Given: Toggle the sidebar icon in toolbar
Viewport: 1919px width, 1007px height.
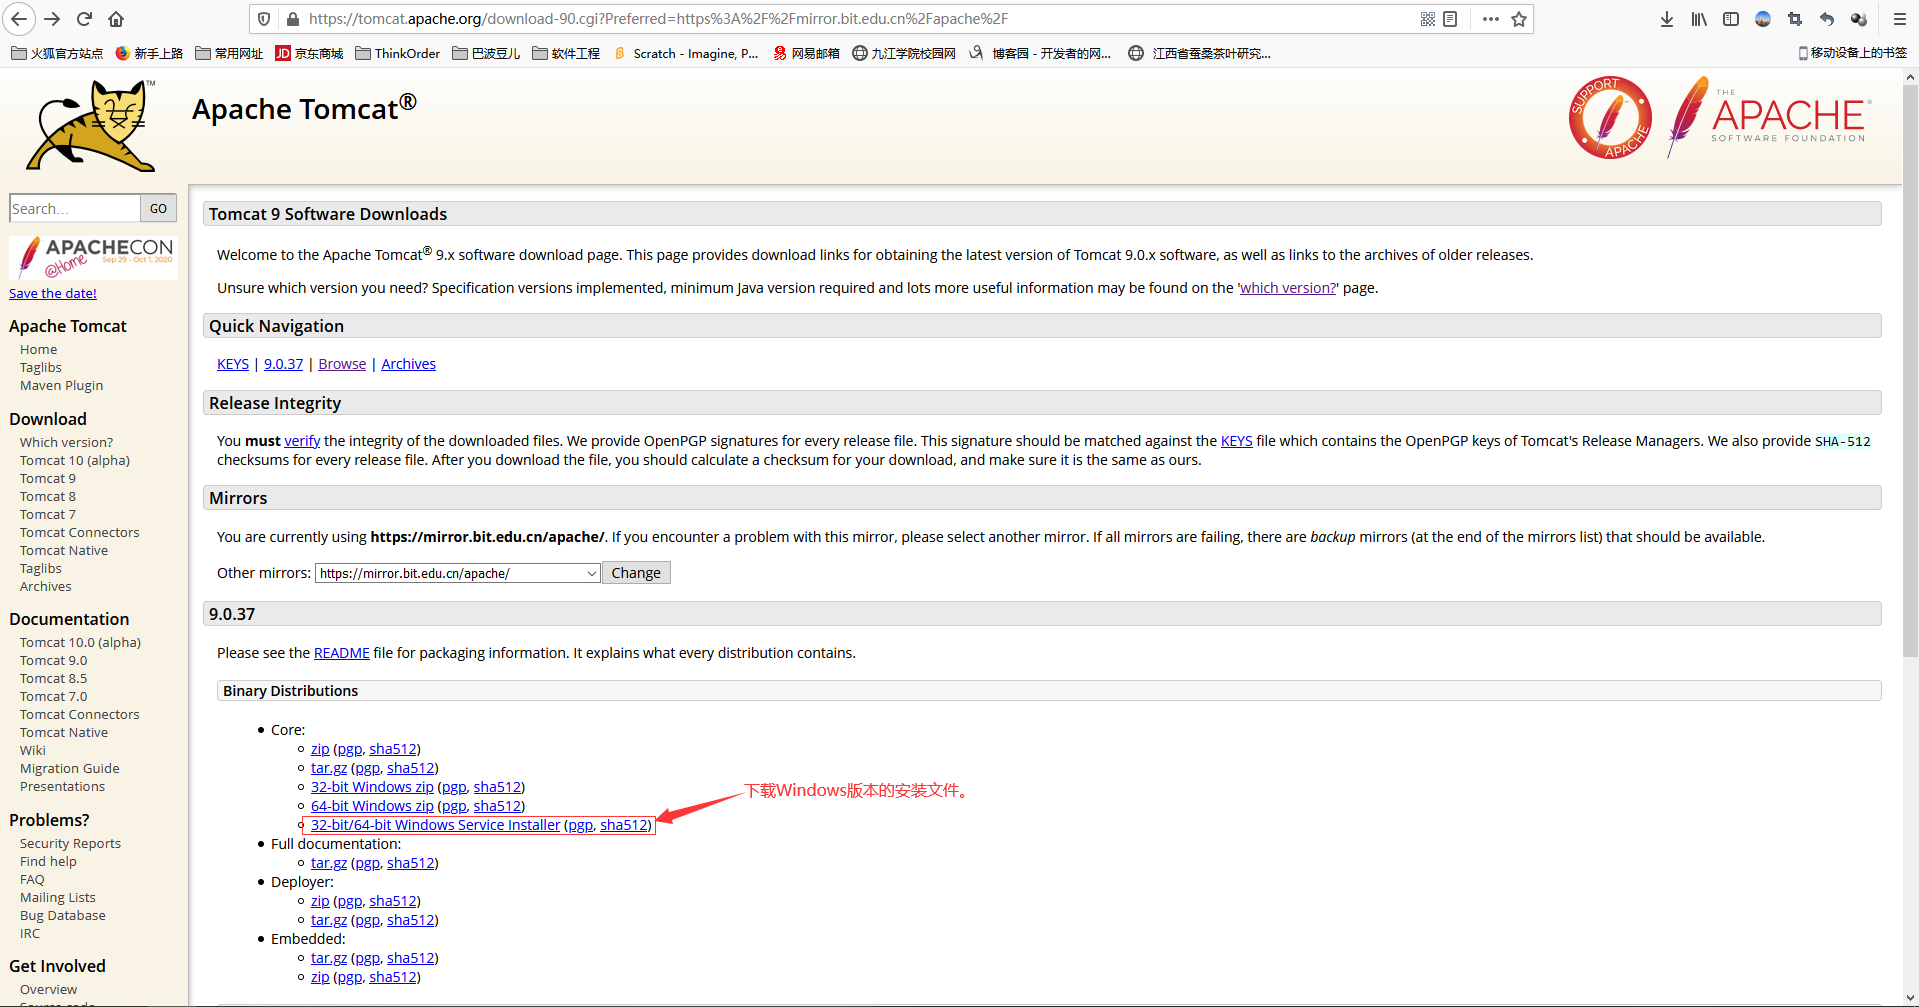Looking at the screenshot, I should tap(1731, 19).
